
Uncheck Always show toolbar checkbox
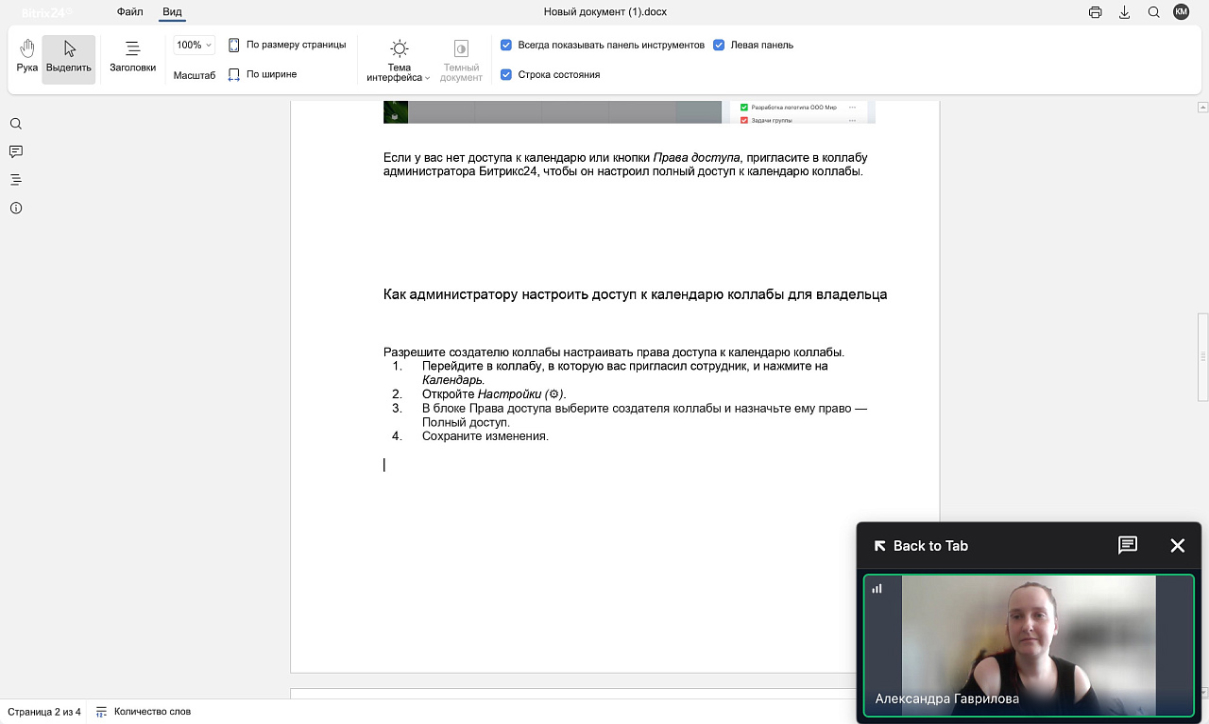tap(506, 45)
